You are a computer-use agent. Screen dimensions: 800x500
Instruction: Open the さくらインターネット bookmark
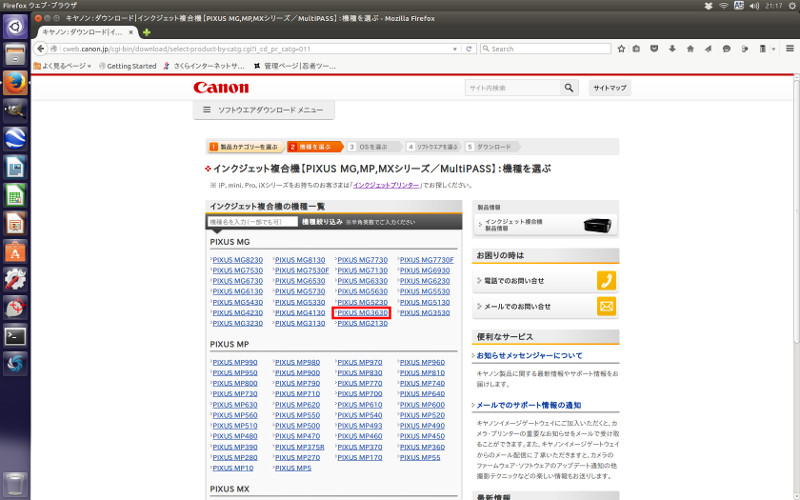(x=204, y=66)
